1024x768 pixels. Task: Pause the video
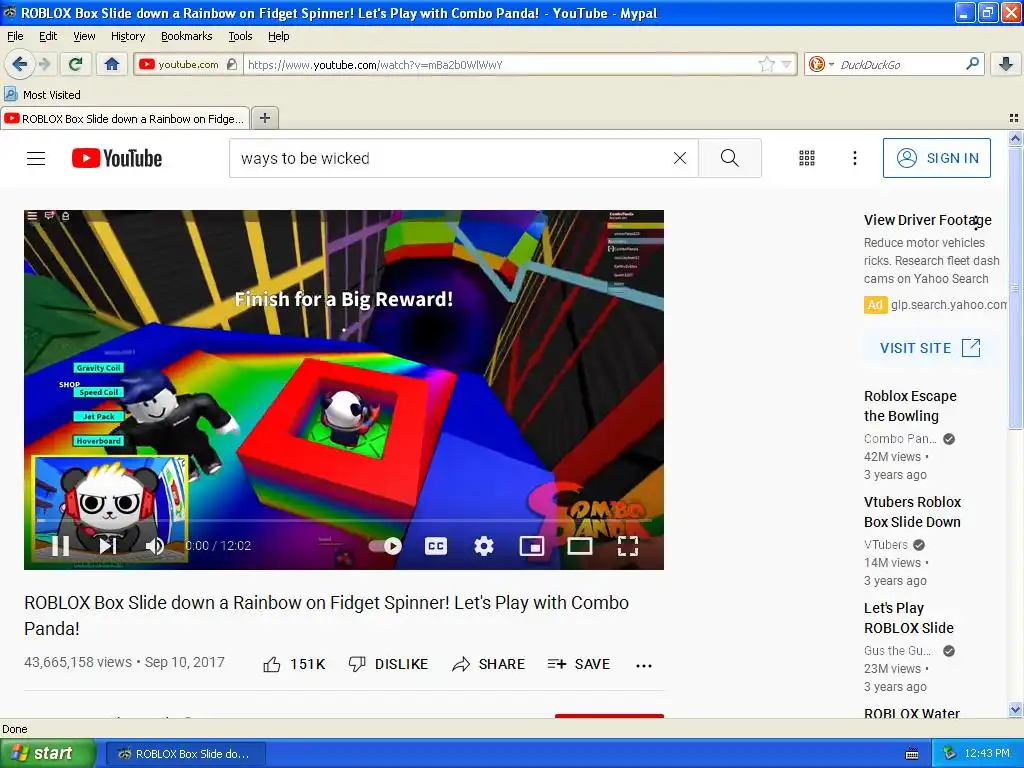tap(60, 545)
